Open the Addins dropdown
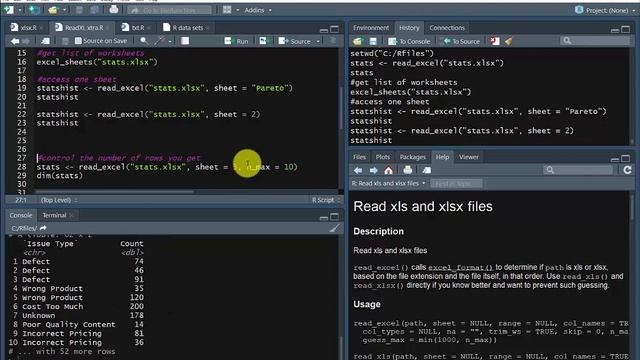This screenshot has width=640, height=360. pos(258,10)
